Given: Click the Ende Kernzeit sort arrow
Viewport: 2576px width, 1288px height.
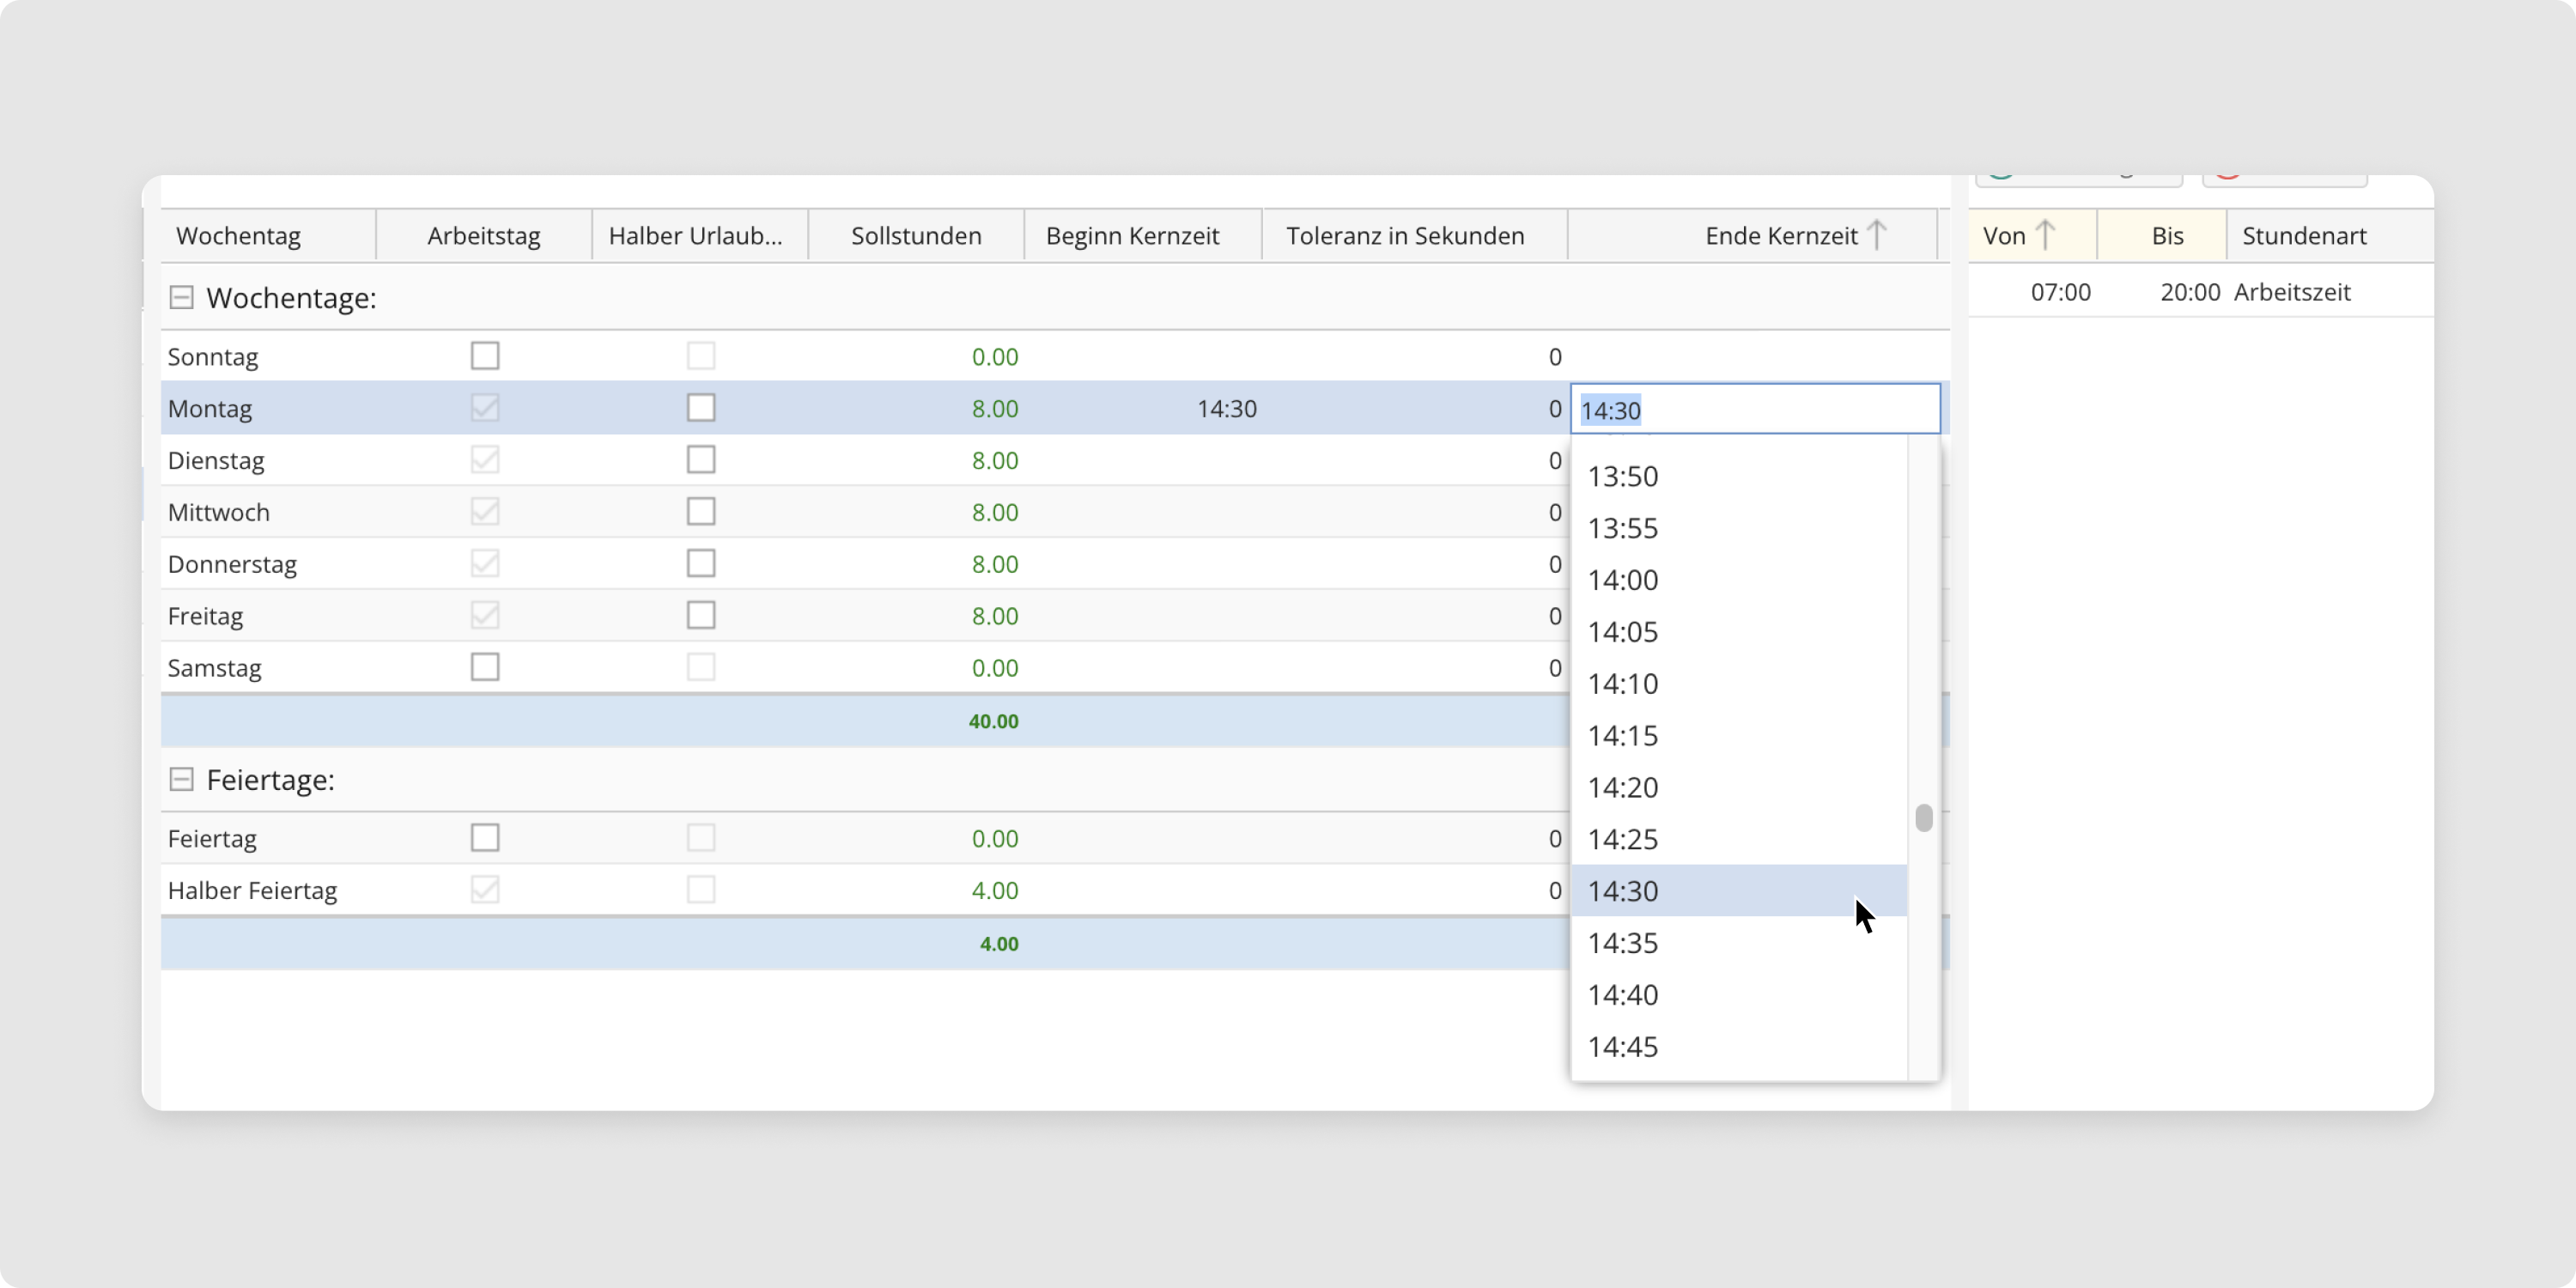Looking at the screenshot, I should point(1877,236).
